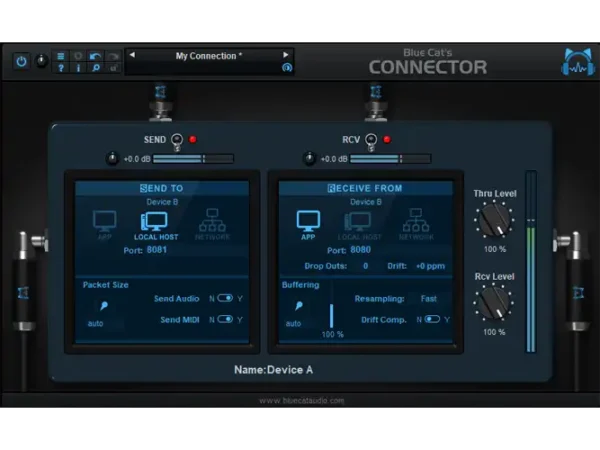Click the SEND microphone mute icon

point(177,141)
